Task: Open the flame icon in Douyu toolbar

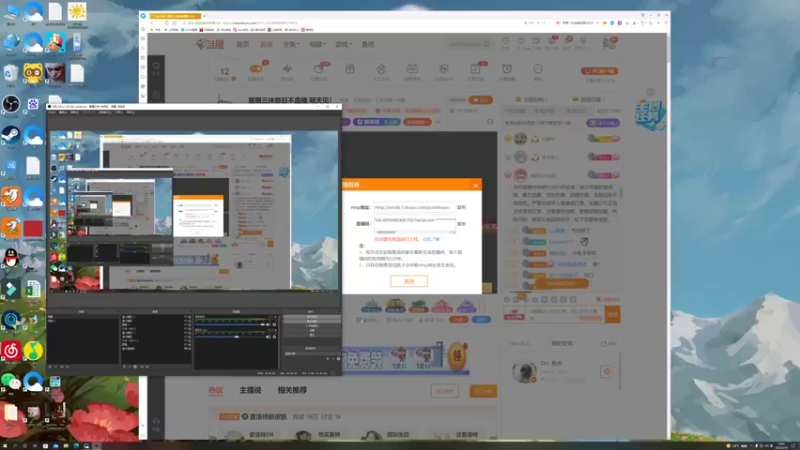Action: [381, 69]
